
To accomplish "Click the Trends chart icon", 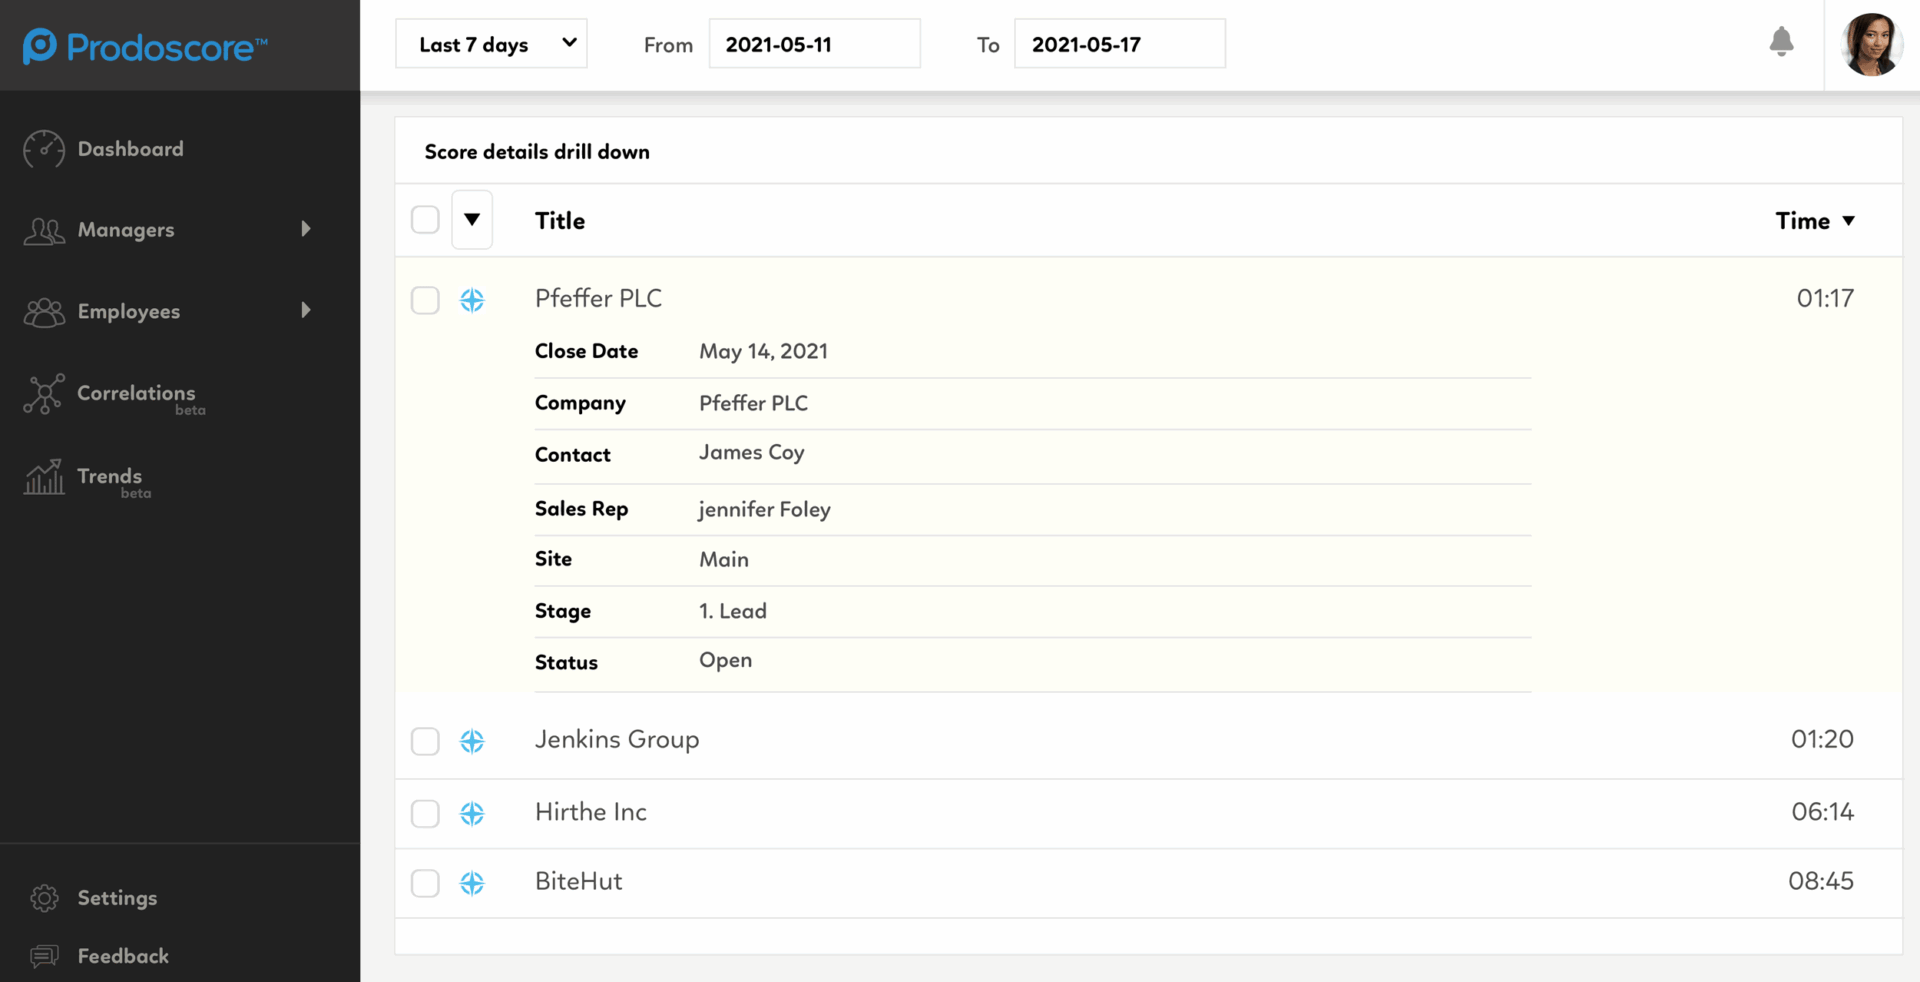I will [44, 477].
